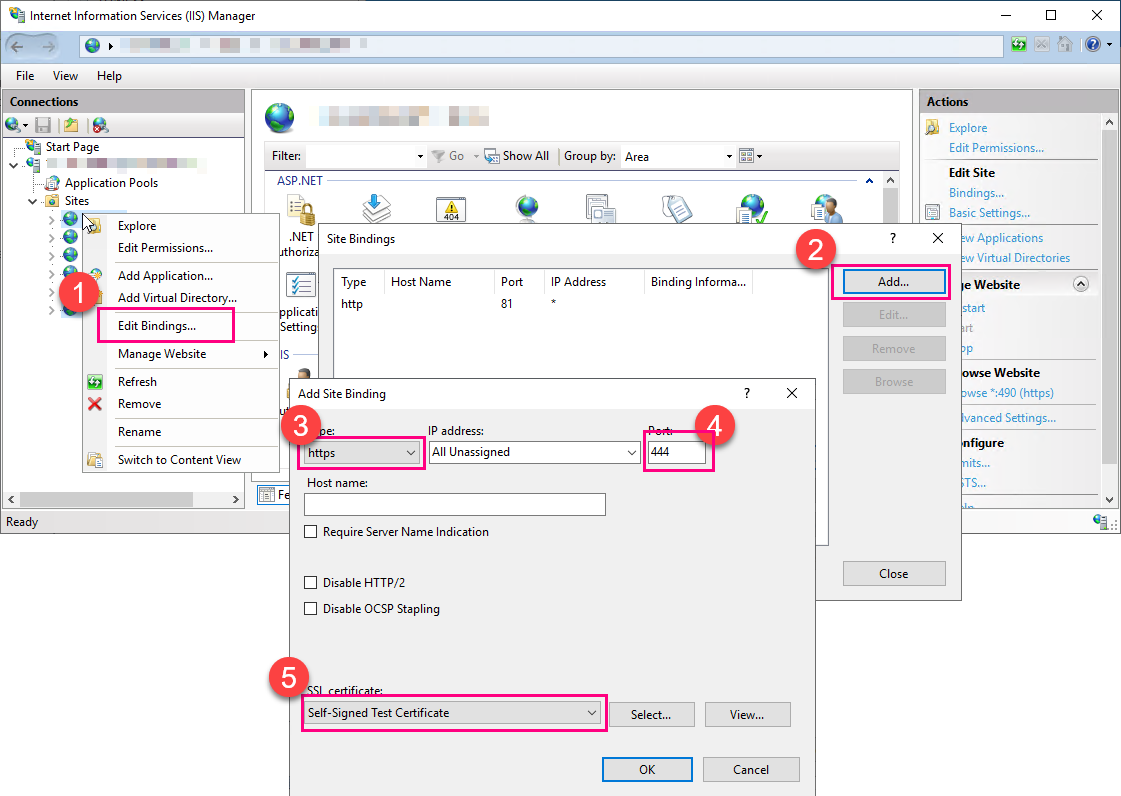
Task: Expand the IP address All Unassigned combo box
Action: (534, 452)
